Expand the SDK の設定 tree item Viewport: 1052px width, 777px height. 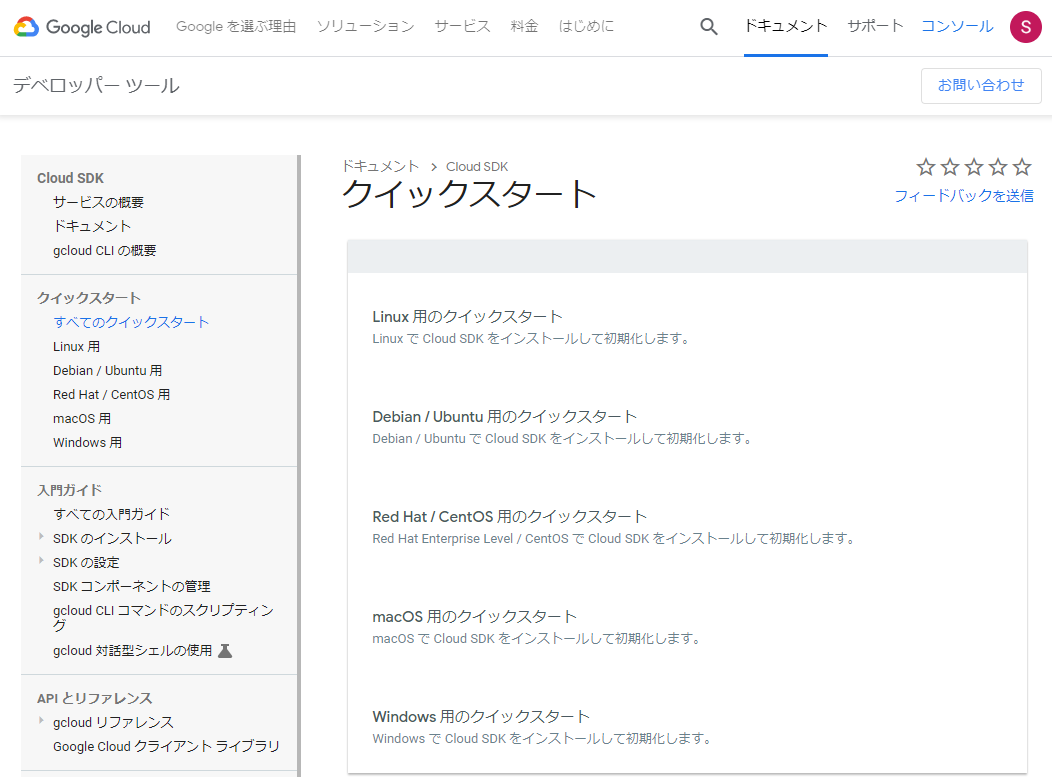[41, 561]
